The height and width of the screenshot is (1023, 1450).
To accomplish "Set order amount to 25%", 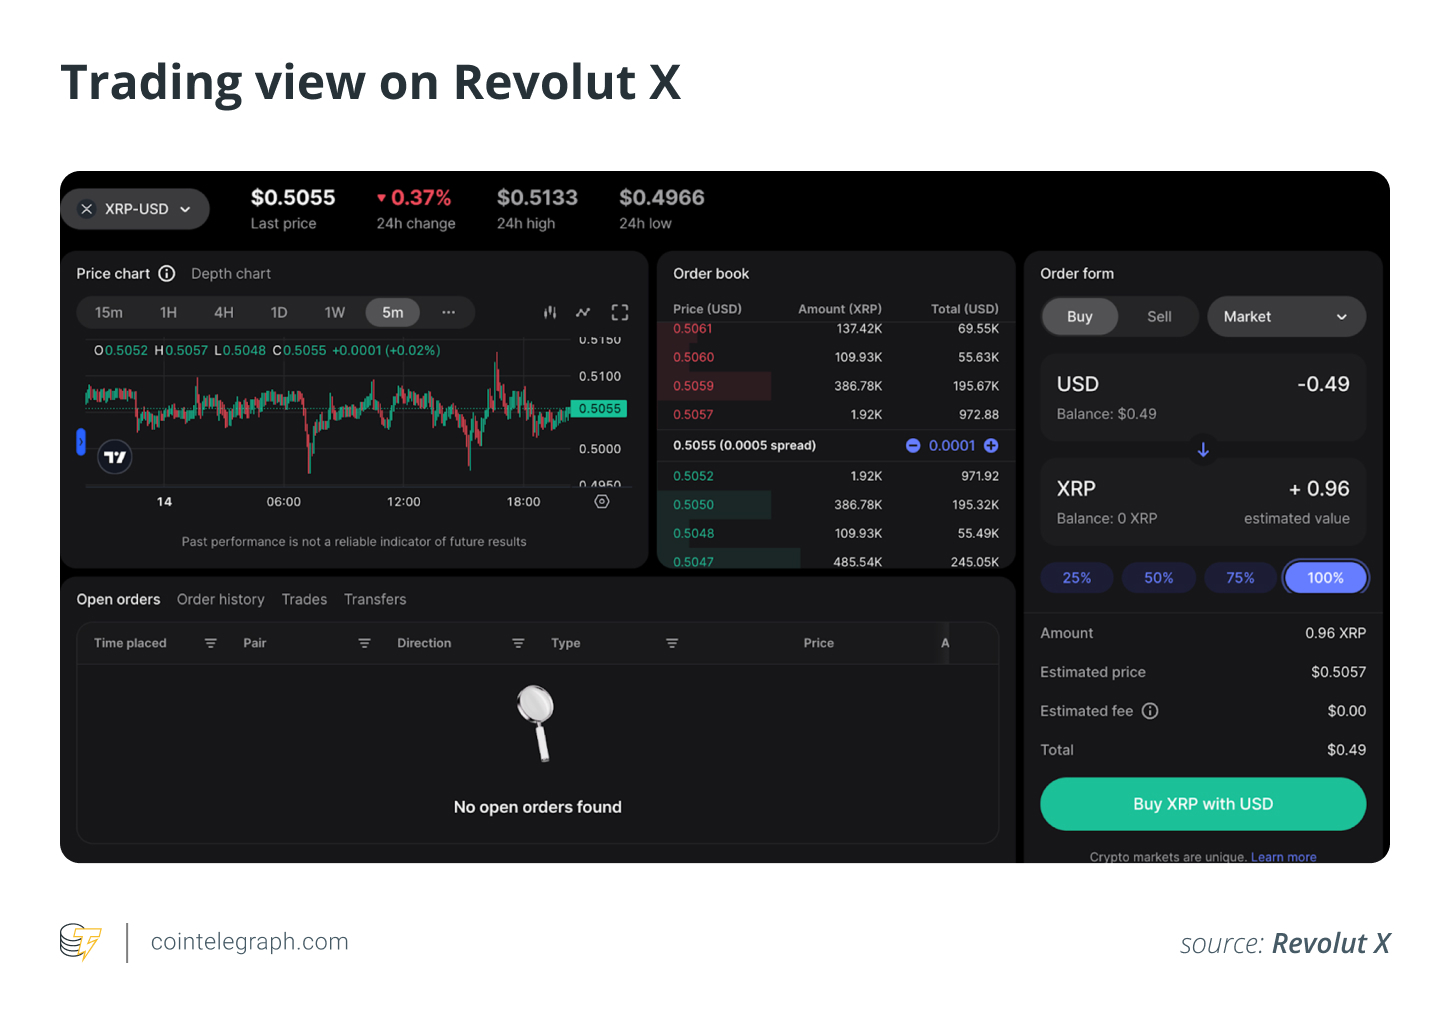I will [1077, 578].
